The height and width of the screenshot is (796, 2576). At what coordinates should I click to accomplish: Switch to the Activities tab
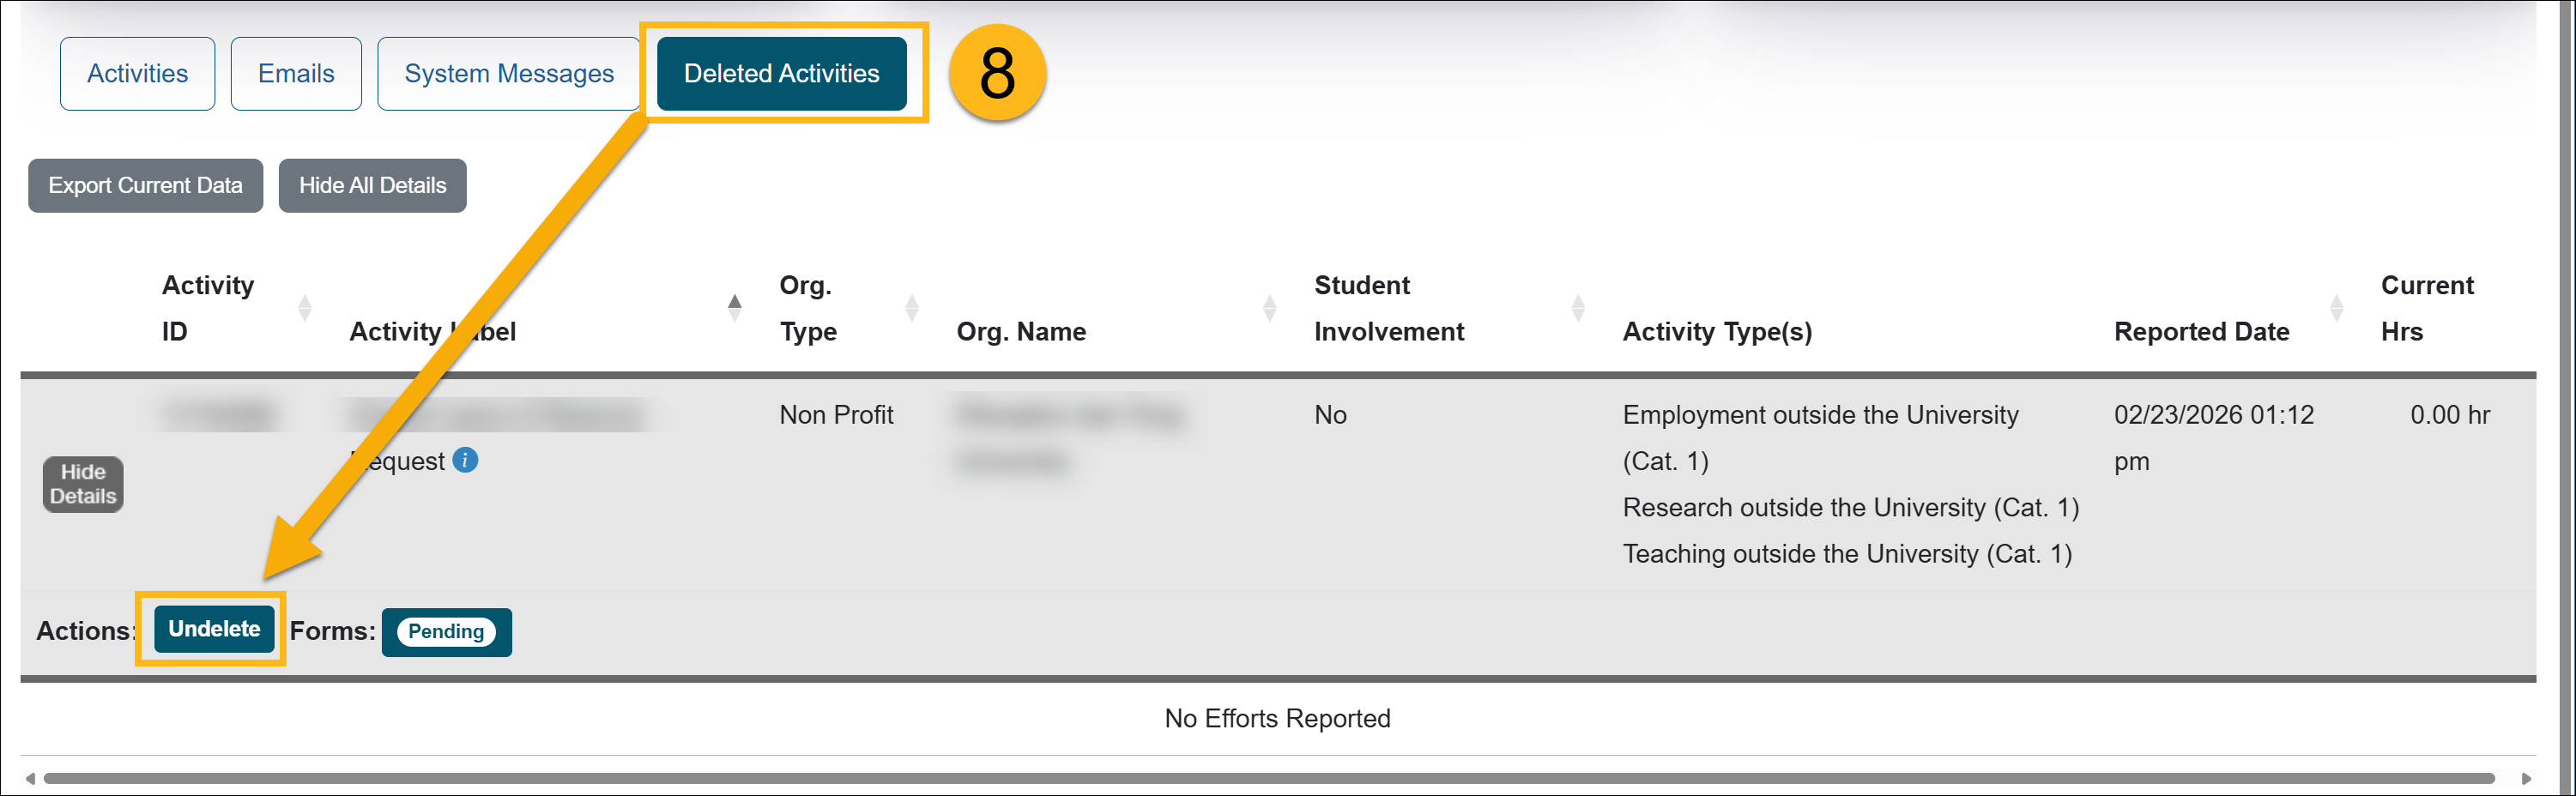point(137,73)
